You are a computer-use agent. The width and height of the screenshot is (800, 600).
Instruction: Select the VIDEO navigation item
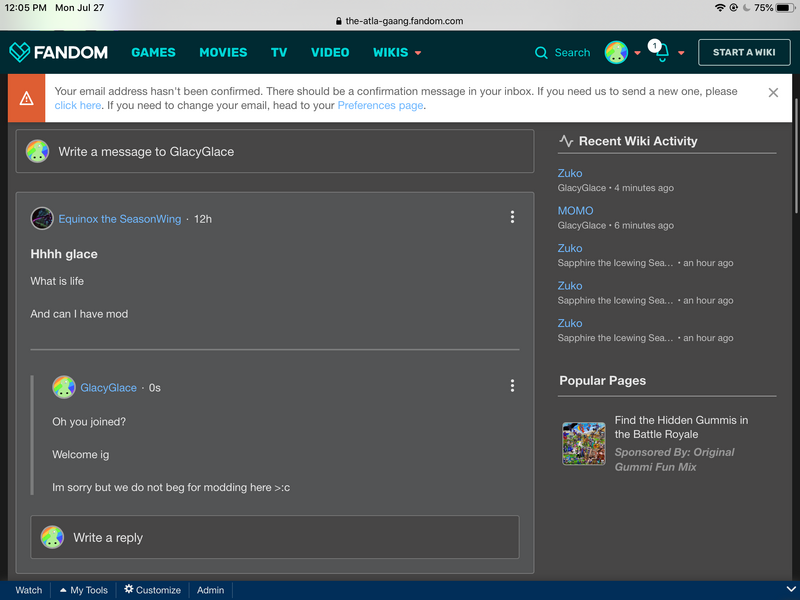click(x=330, y=52)
